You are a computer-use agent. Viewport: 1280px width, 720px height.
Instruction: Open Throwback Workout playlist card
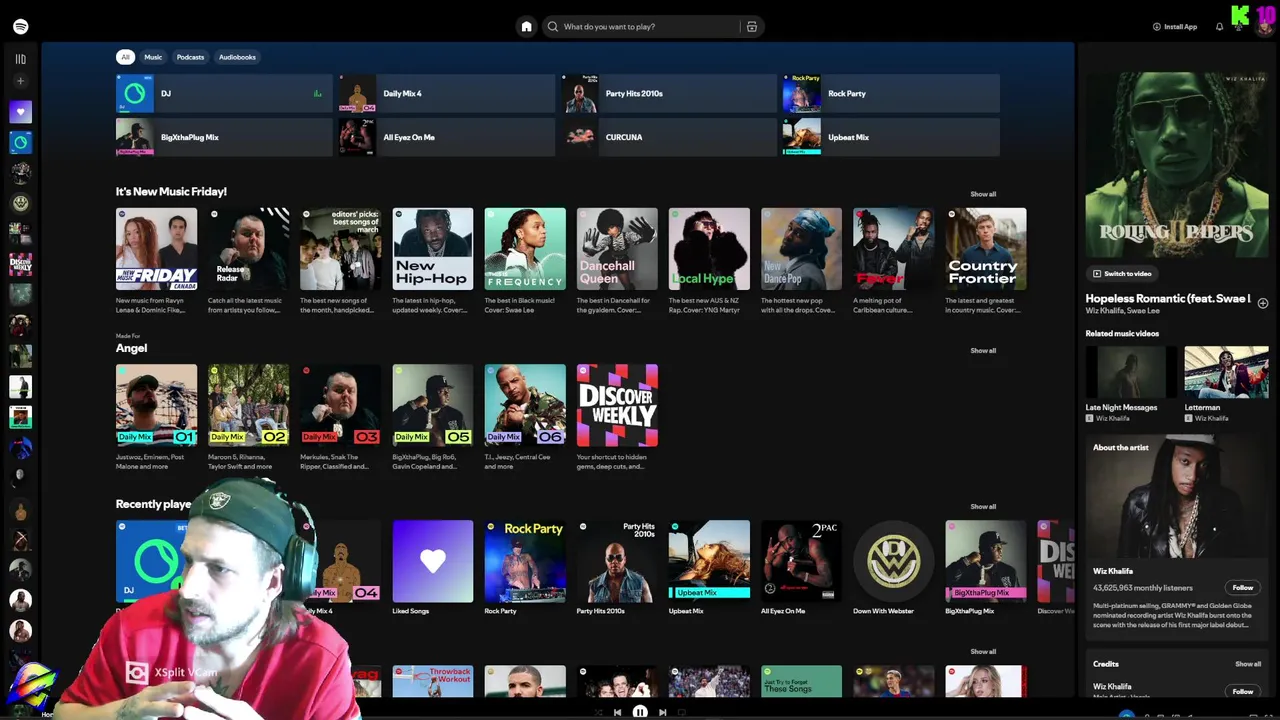433,682
